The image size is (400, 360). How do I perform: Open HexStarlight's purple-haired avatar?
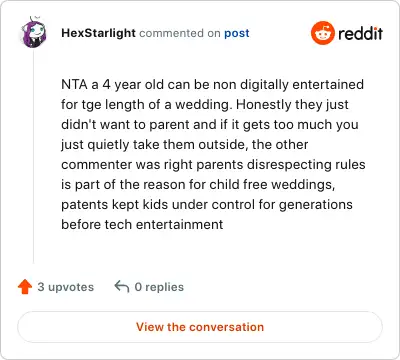(33, 32)
